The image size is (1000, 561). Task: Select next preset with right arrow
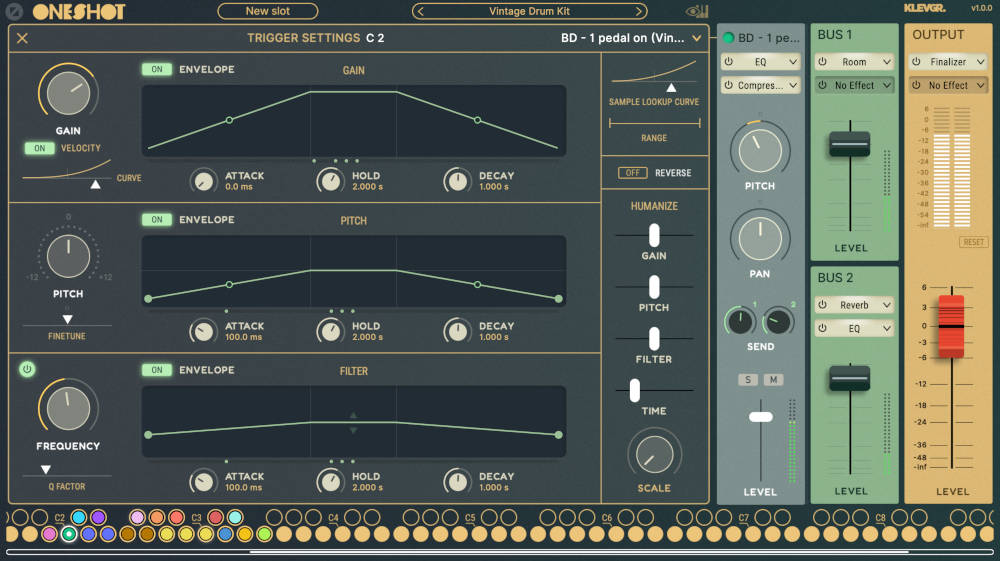pyautogui.click(x=640, y=12)
